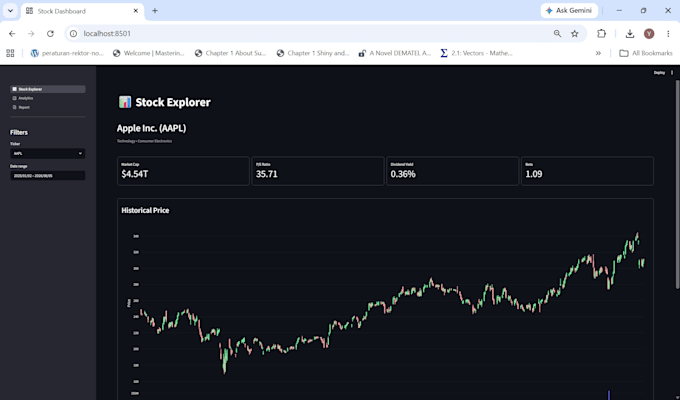Click the P/E Ratio value 35.71
The height and width of the screenshot is (400, 680).
267,174
